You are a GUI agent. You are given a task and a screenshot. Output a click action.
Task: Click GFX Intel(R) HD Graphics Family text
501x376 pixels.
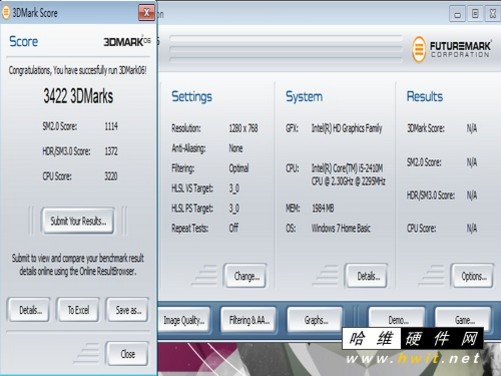347,128
